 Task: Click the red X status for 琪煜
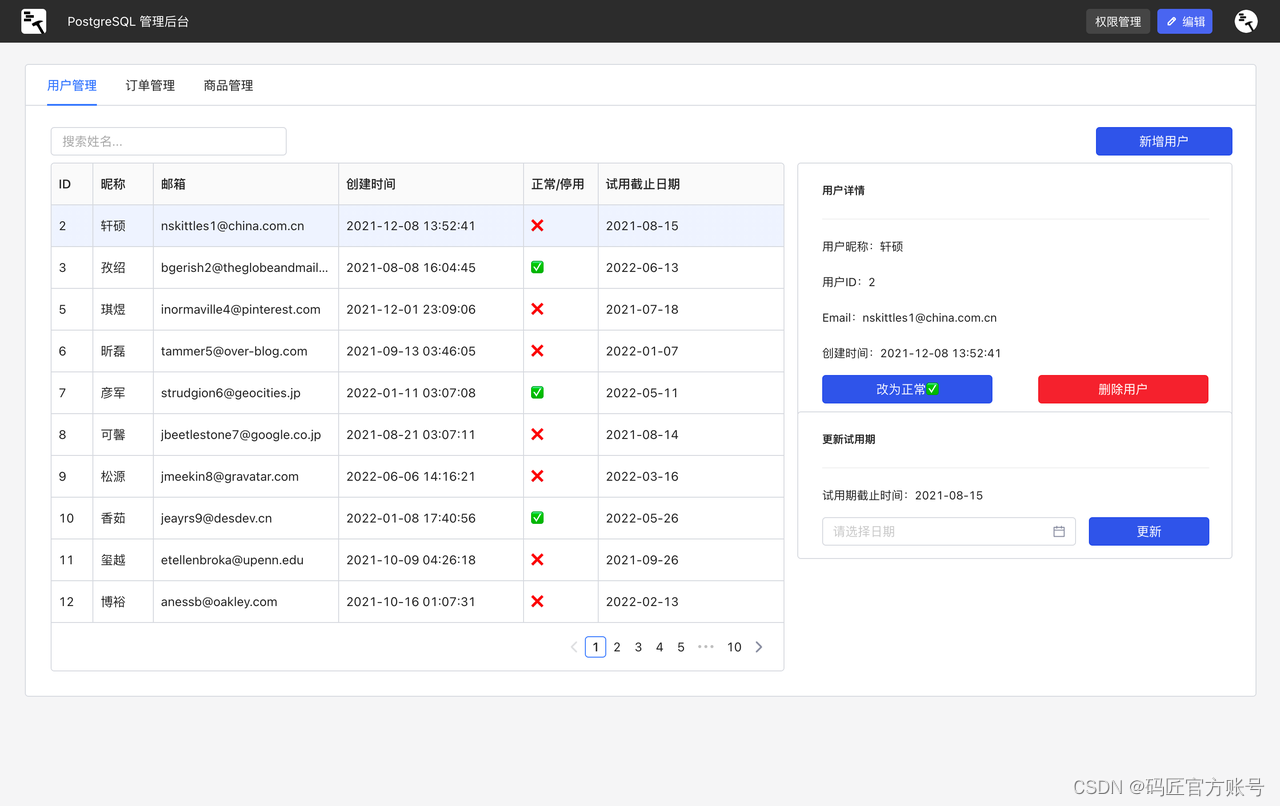[x=537, y=309]
